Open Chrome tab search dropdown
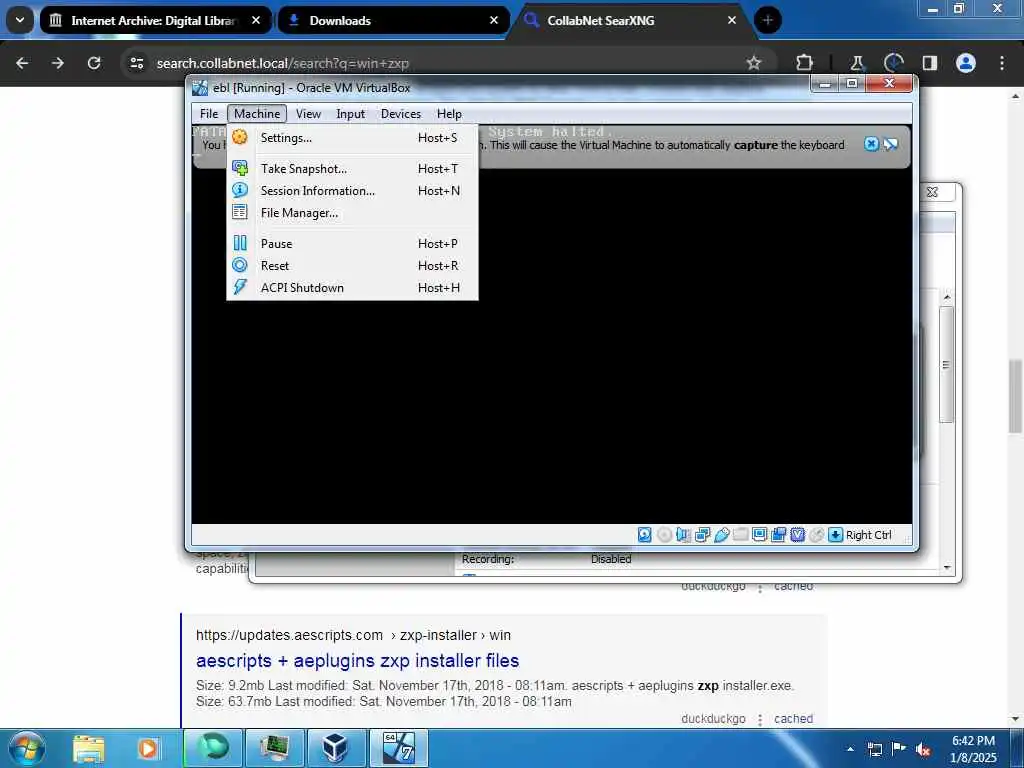 coord(20,20)
